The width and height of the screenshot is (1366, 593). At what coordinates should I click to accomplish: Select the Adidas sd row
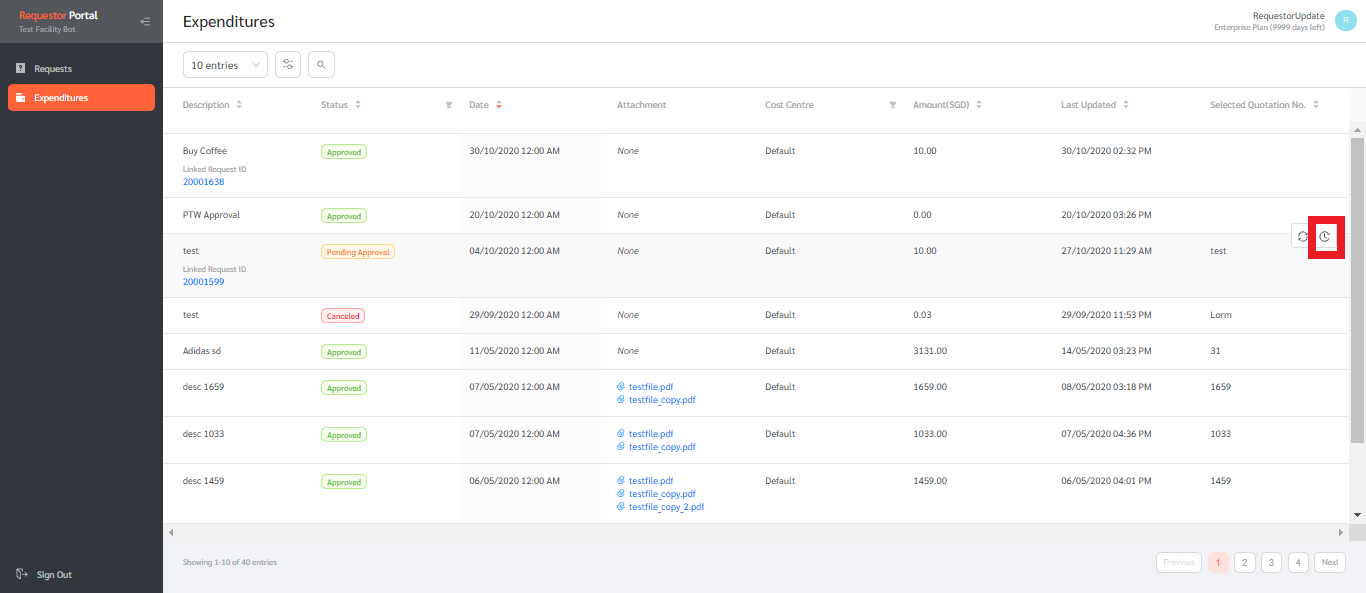click(x=757, y=351)
